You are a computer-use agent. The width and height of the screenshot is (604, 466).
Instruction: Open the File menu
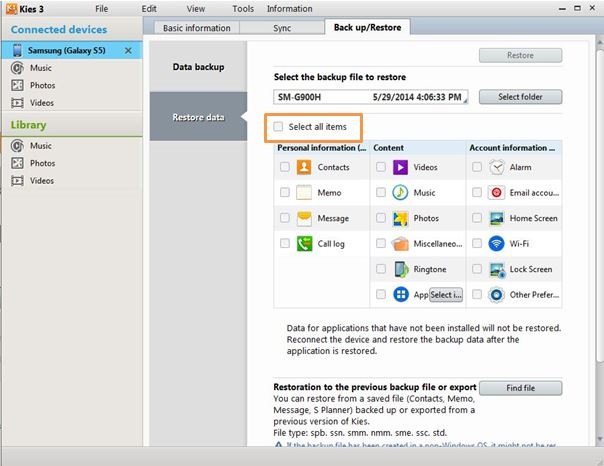(x=102, y=8)
